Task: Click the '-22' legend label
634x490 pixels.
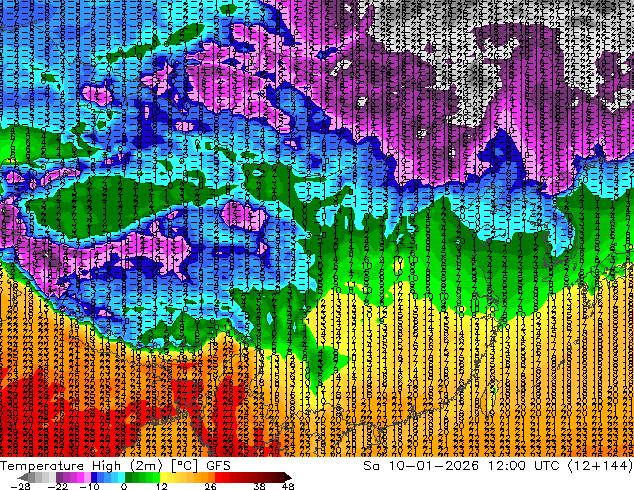Action: point(58,486)
